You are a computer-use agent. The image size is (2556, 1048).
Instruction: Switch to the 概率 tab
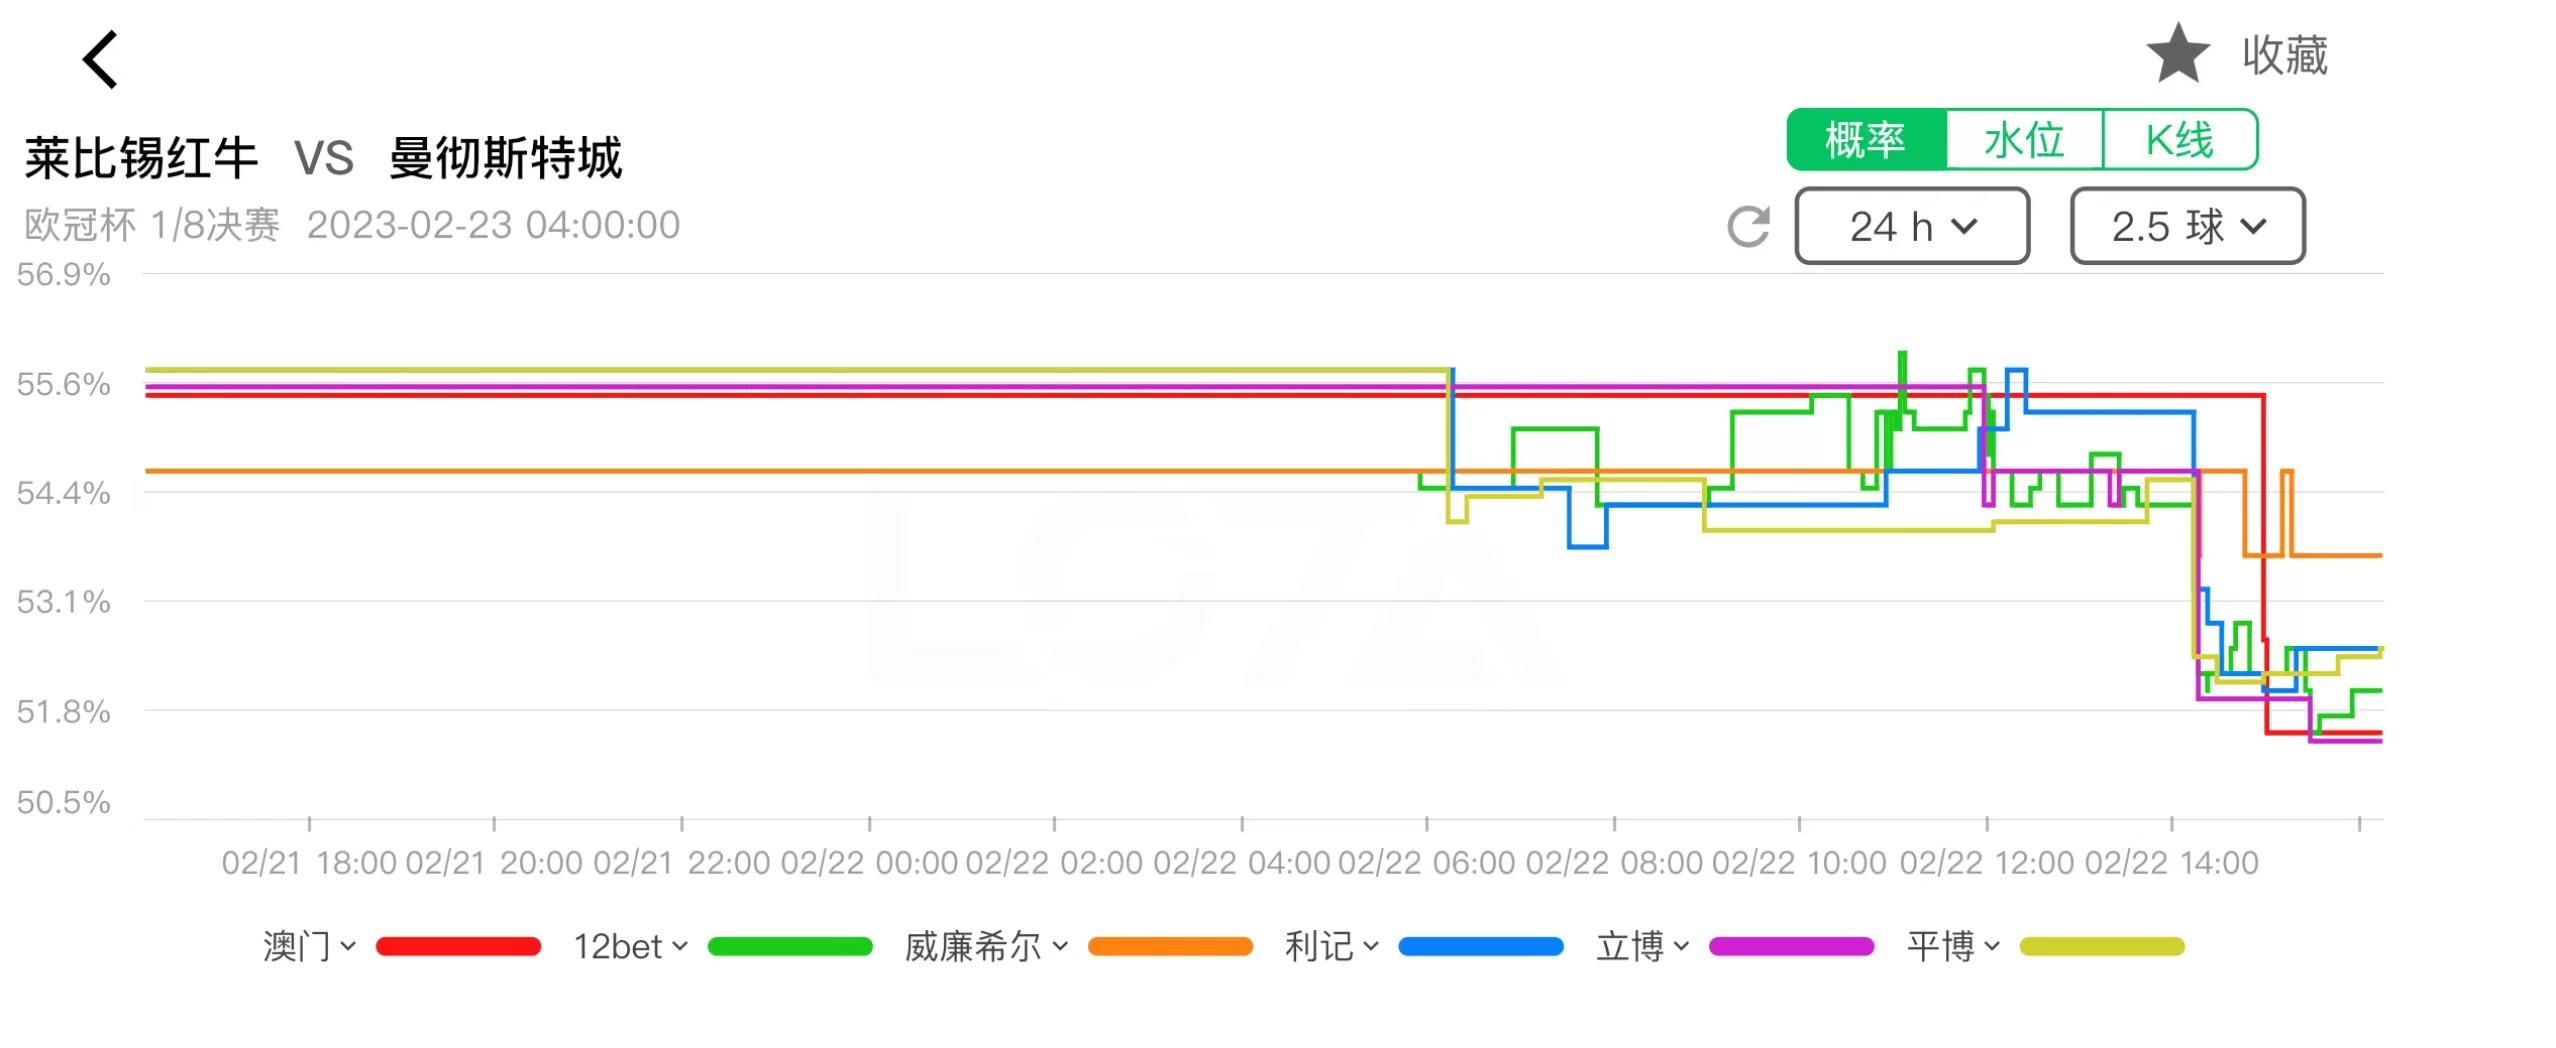pos(1865,140)
